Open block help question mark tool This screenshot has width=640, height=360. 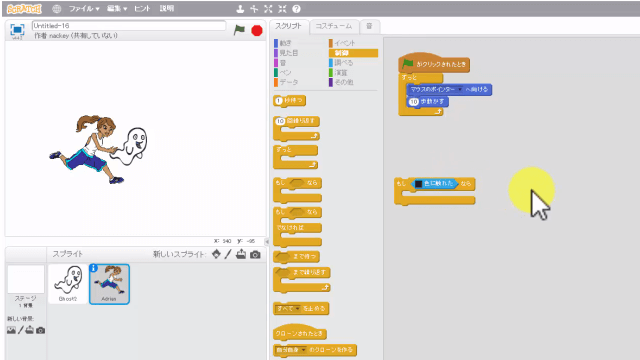(297, 9)
